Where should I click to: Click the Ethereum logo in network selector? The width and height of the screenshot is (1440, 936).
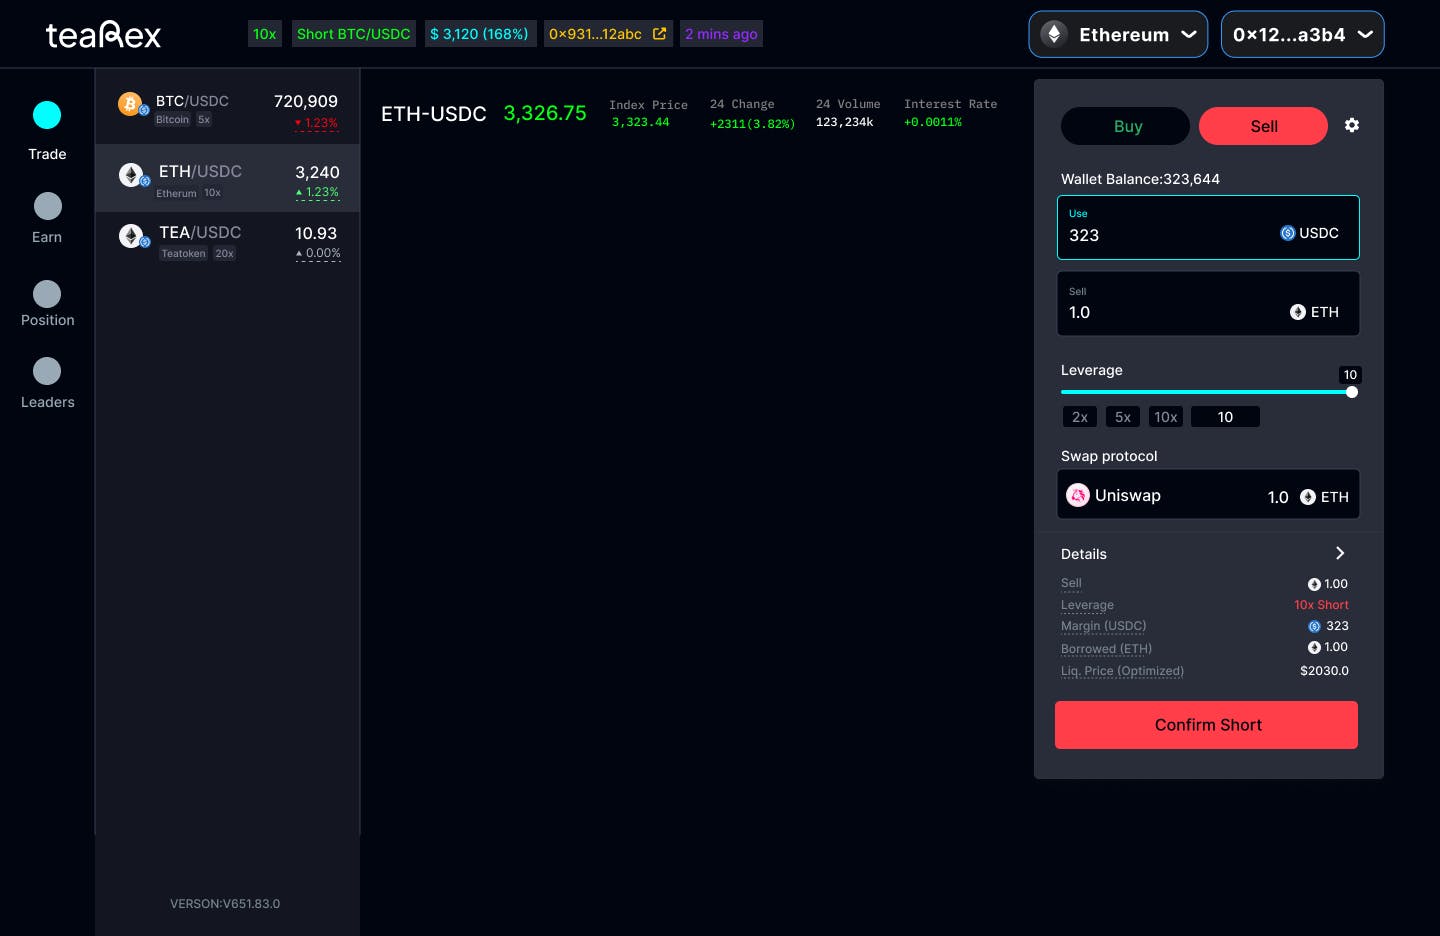(1054, 34)
